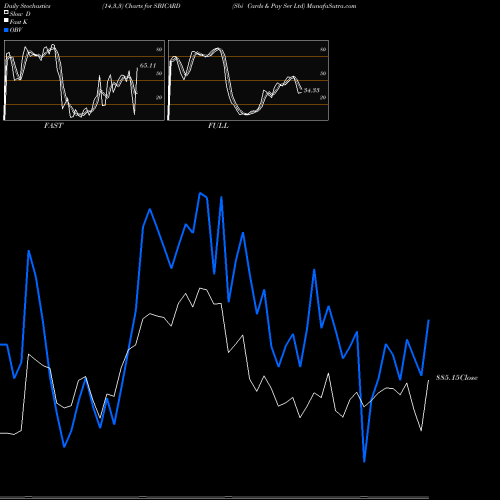Click the 20 axis label in FULL chart
Viewport: 500px width, 500px height.
tap(323, 97)
